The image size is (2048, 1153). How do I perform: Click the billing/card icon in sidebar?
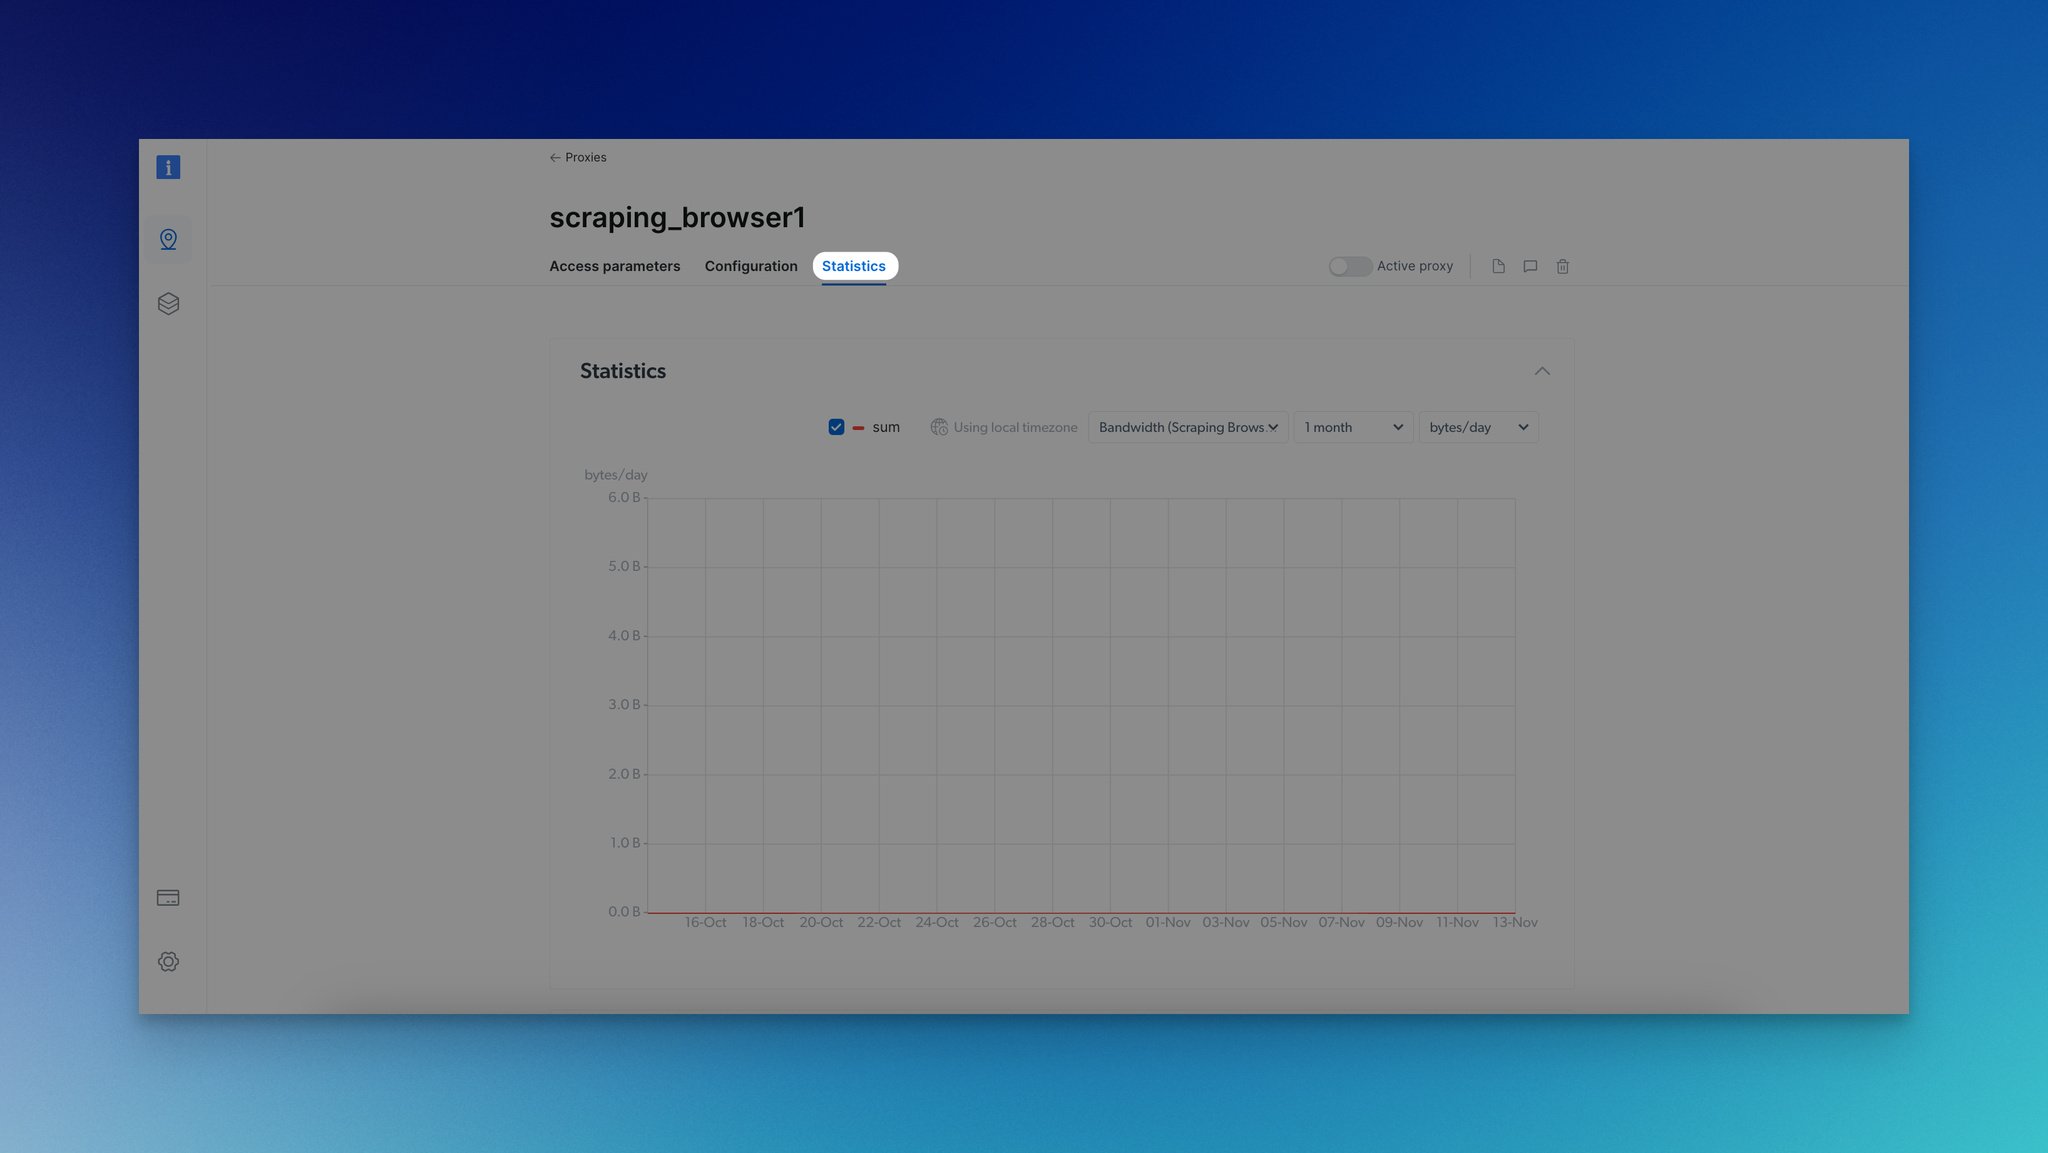(167, 898)
